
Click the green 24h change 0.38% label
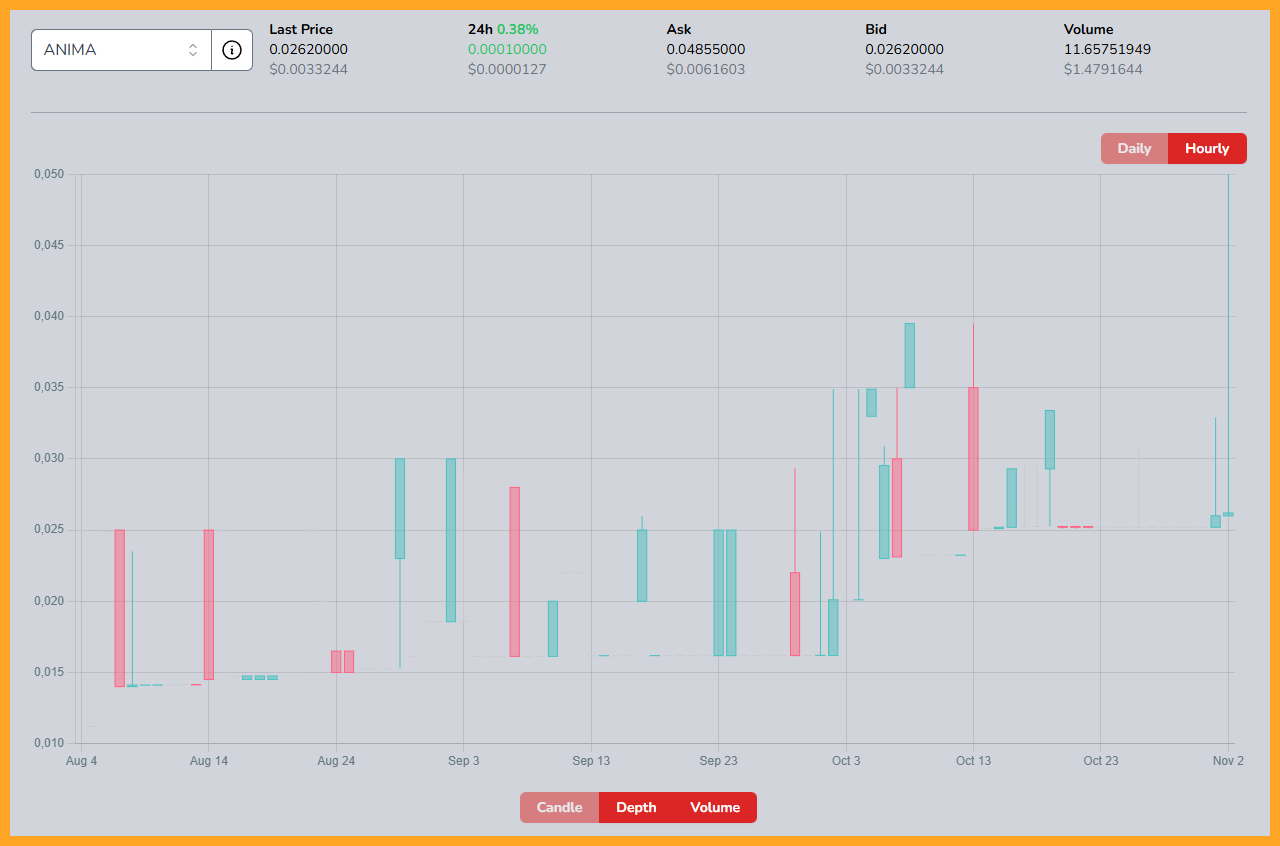coord(518,29)
